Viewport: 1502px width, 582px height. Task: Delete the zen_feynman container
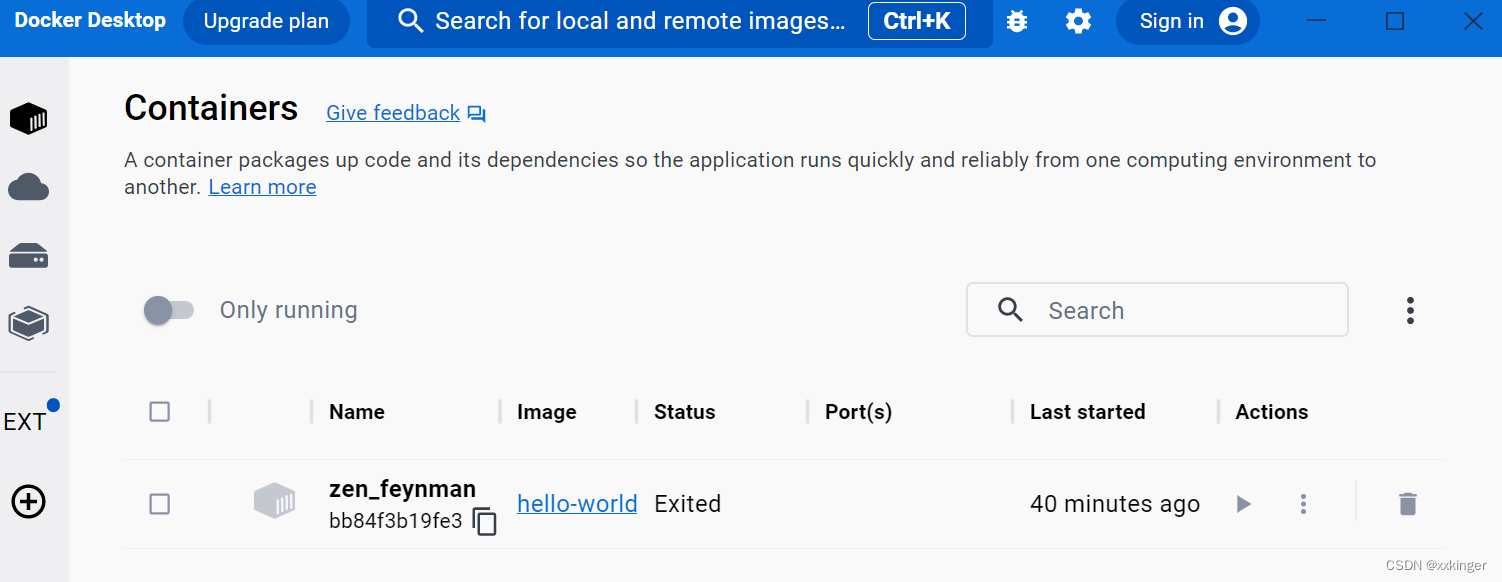pyautogui.click(x=1408, y=504)
